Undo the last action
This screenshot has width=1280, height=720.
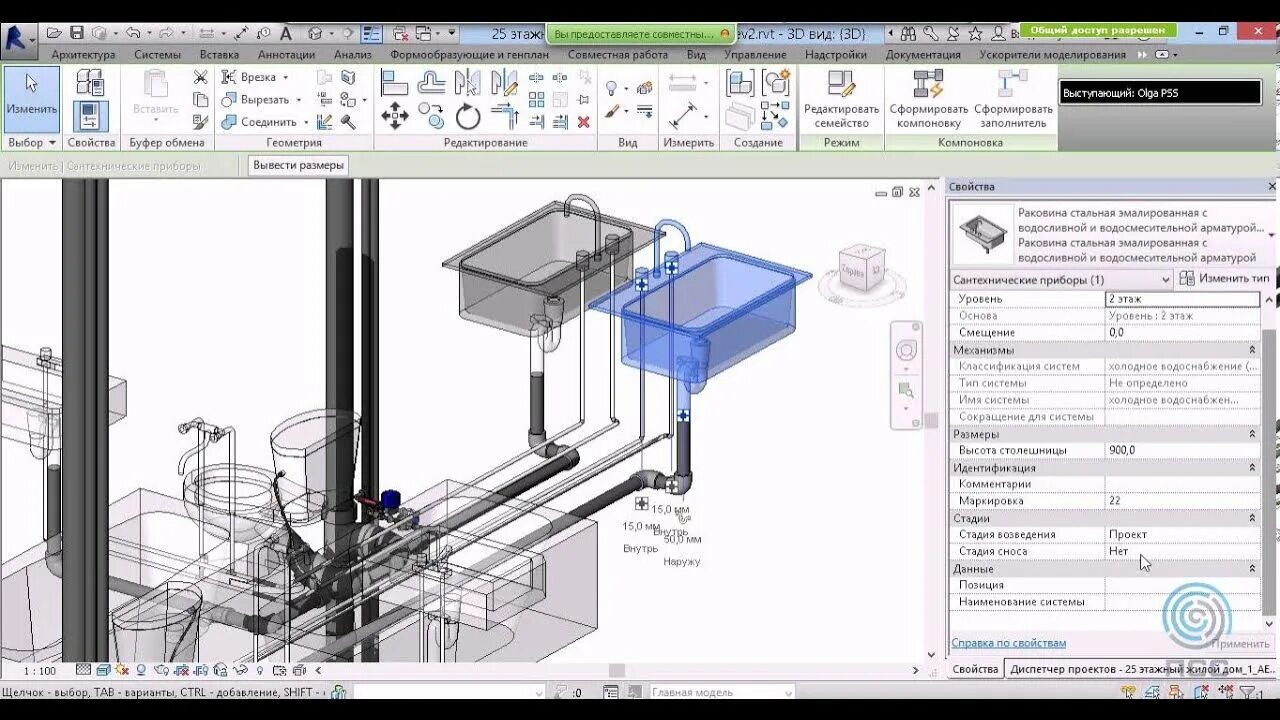coord(132,33)
